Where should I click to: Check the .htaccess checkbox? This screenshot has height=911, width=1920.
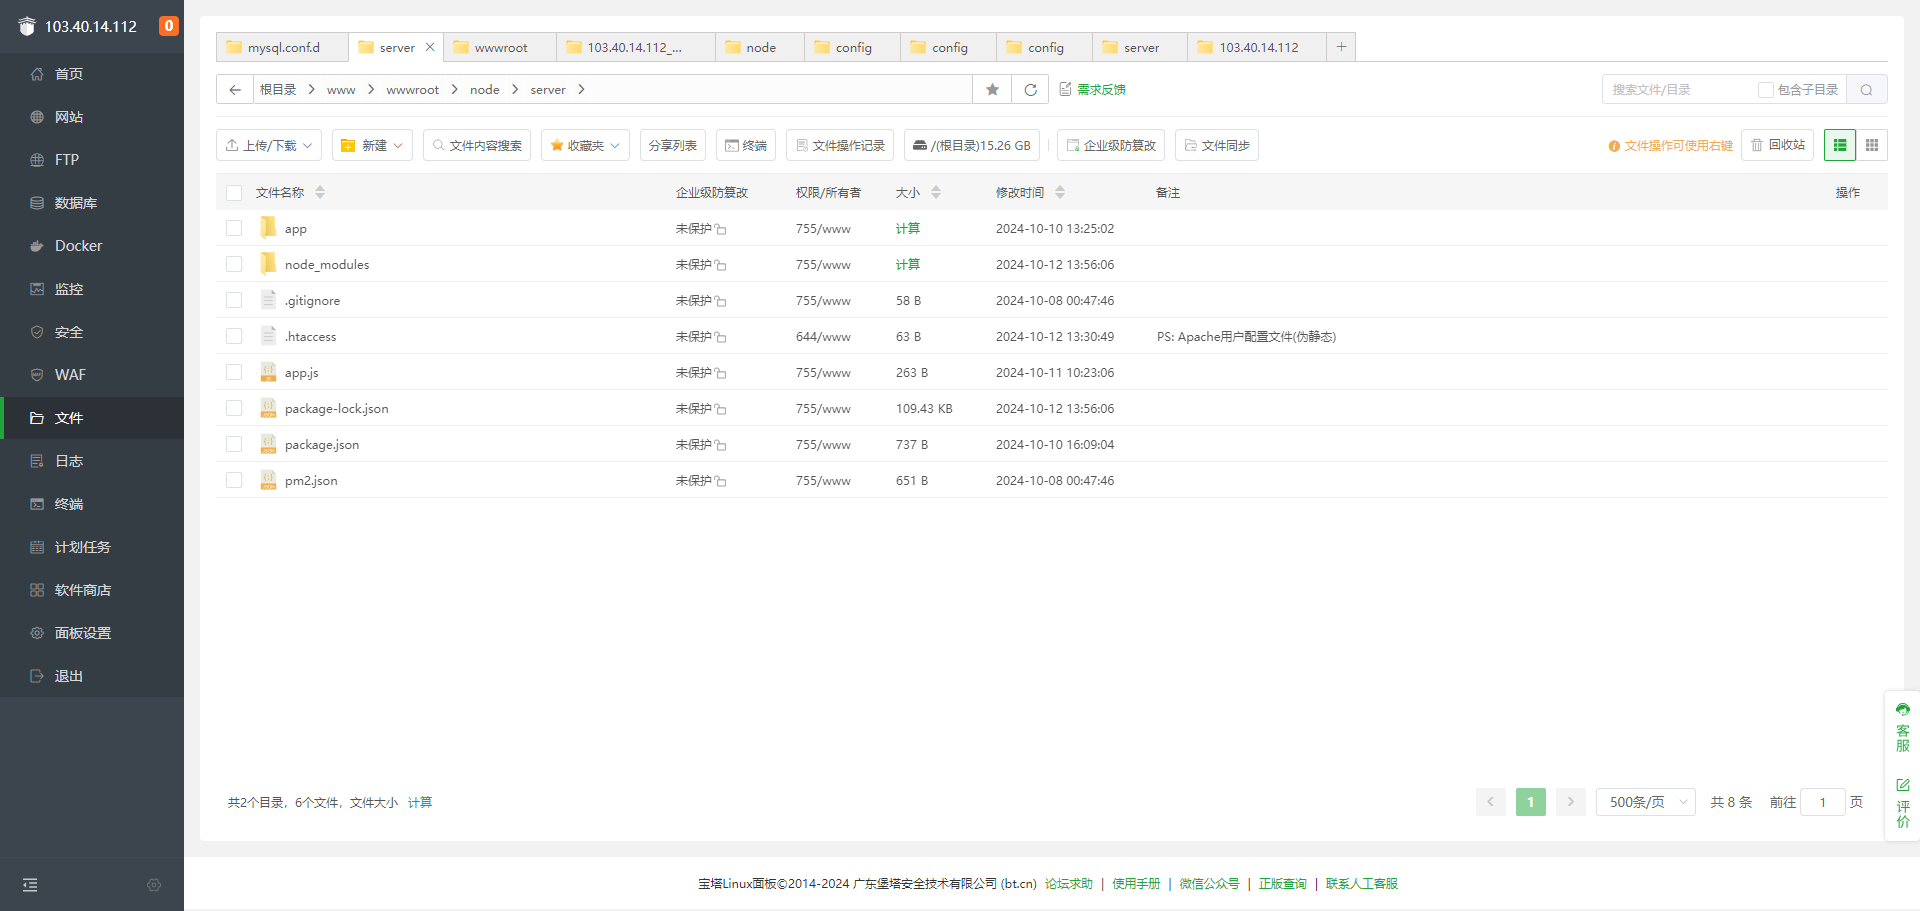click(234, 336)
